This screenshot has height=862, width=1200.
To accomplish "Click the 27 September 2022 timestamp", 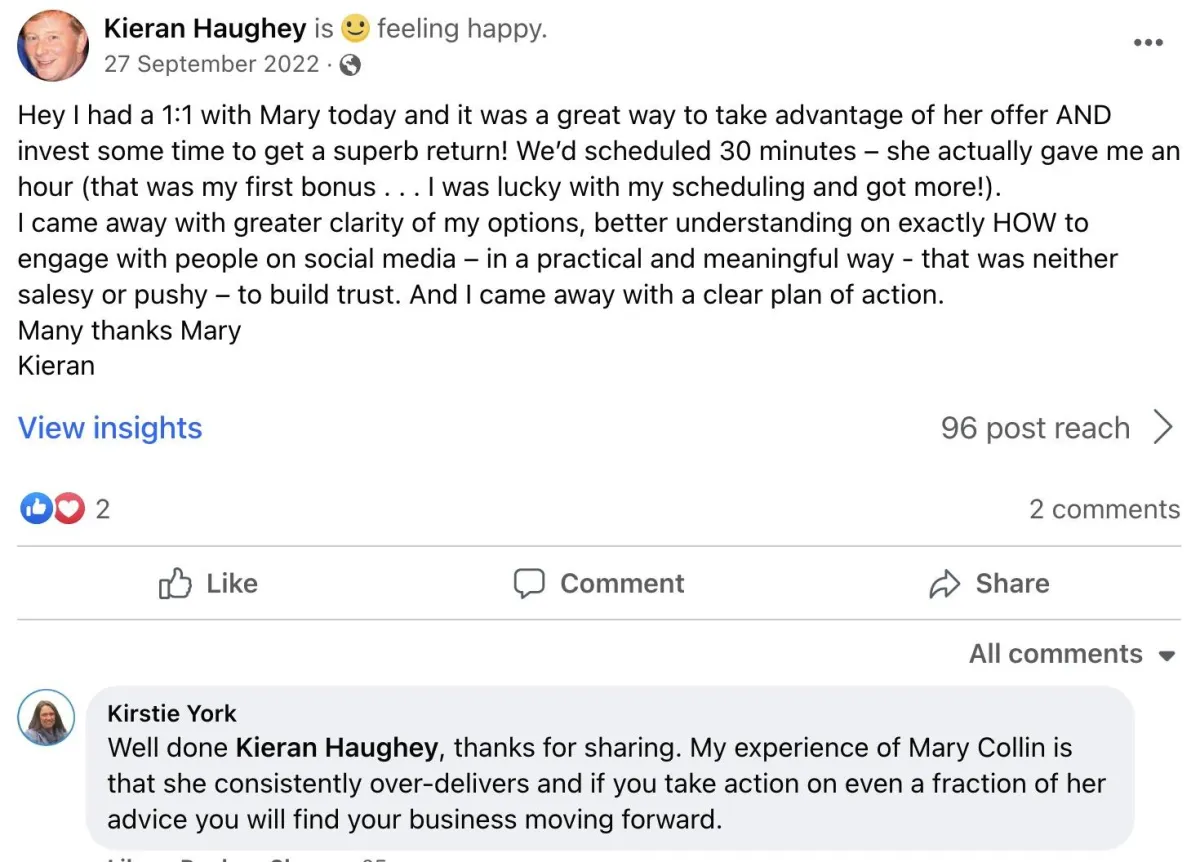I will (x=211, y=65).
